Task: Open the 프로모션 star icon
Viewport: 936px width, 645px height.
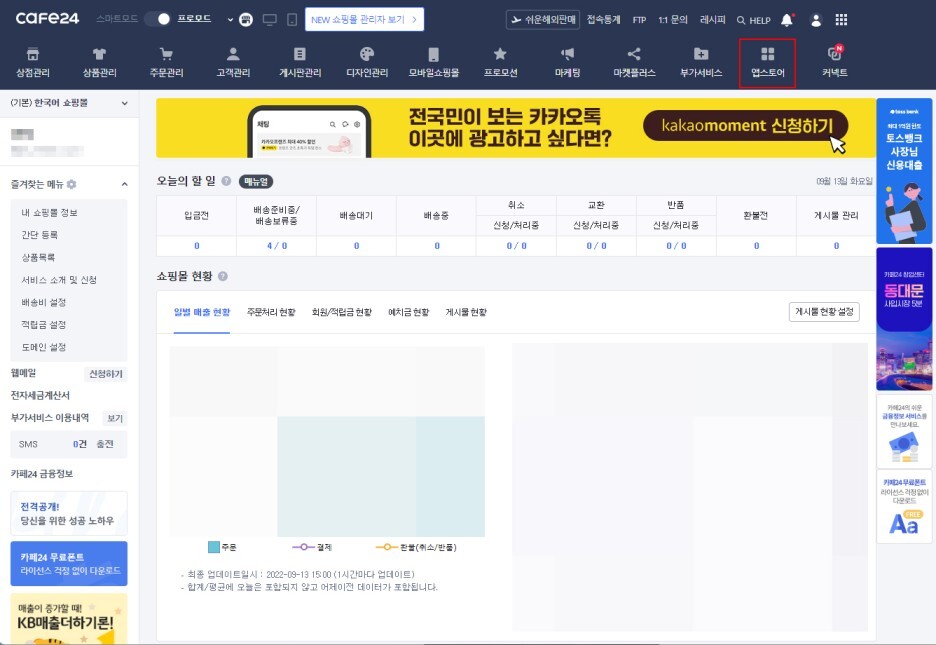Action: tap(500, 55)
